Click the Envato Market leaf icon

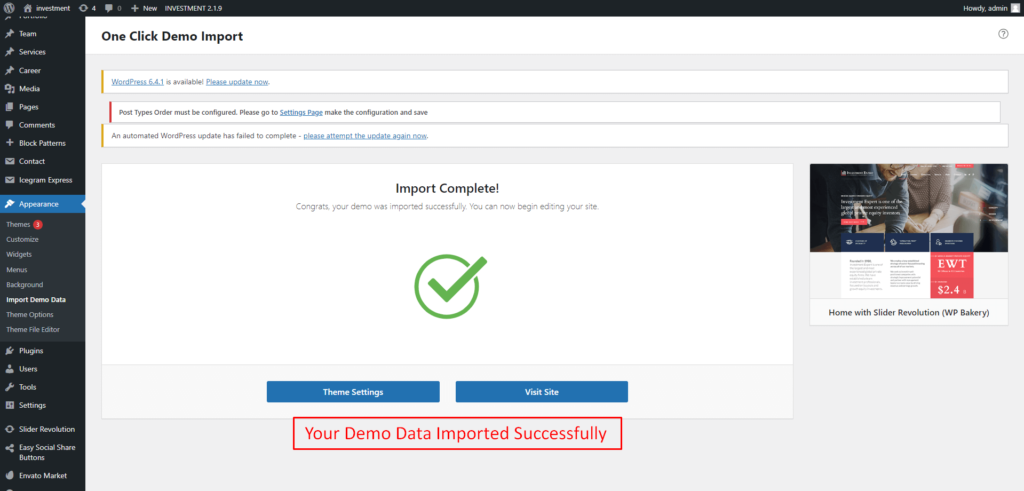[10, 476]
